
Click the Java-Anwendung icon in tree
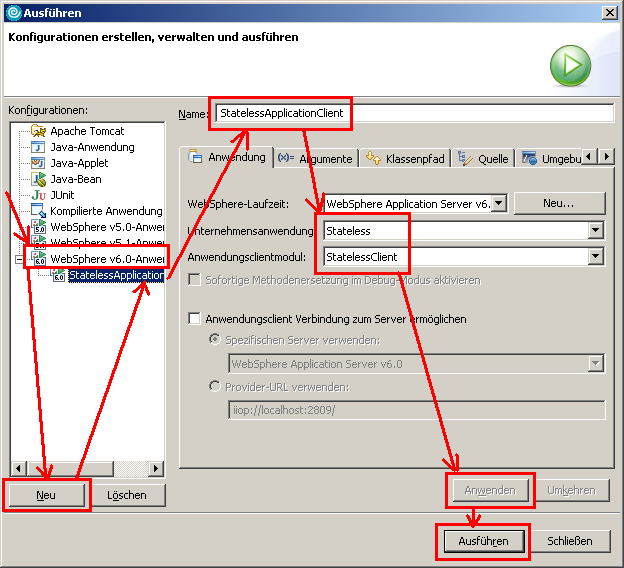[x=38, y=147]
